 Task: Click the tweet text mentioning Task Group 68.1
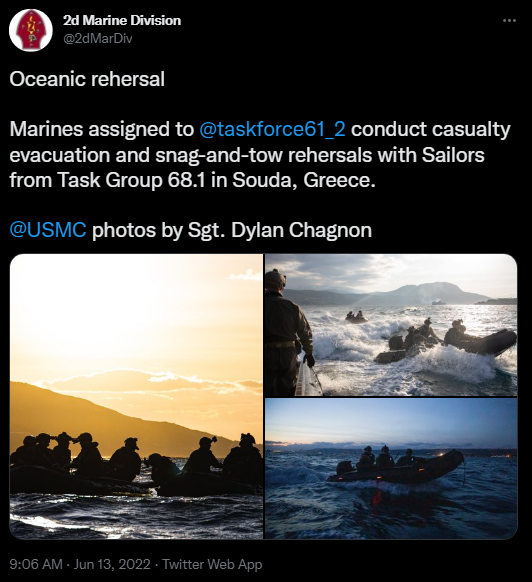(x=134, y=180)
